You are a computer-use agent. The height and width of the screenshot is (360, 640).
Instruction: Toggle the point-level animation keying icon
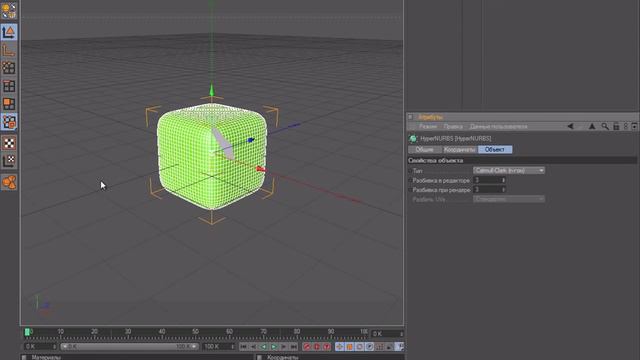point(379,347)
